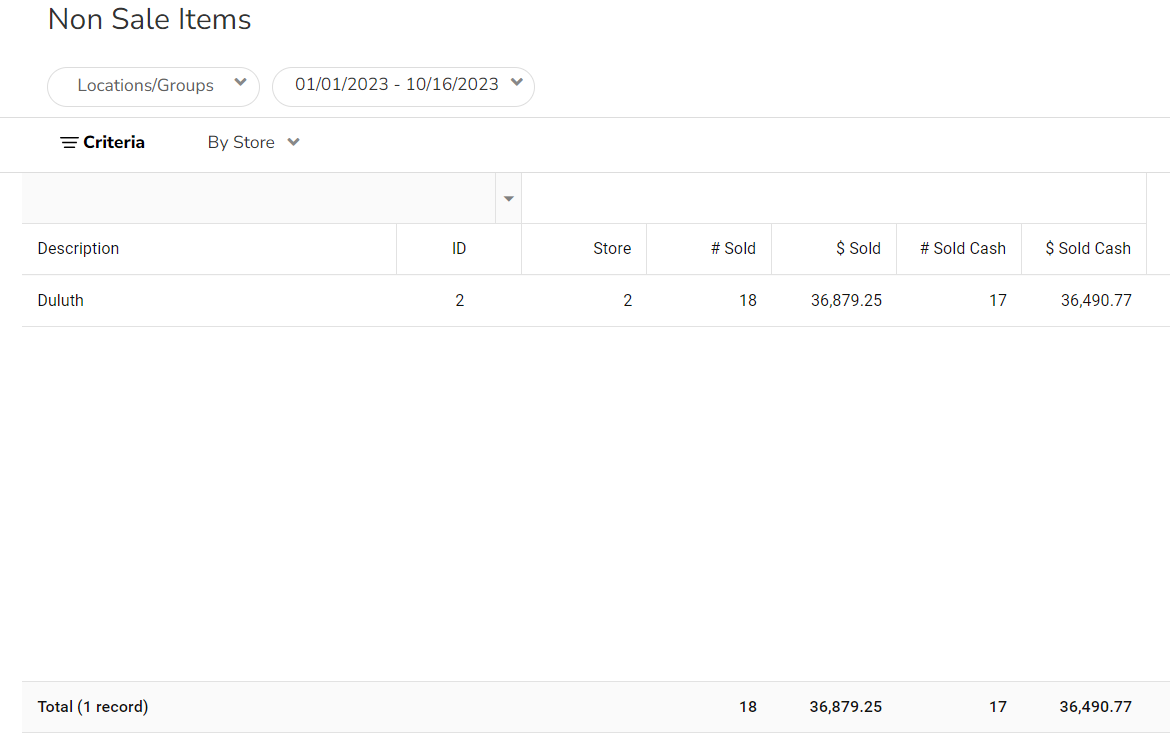Viewport: 1170px width, 743px height.
Task: Click the # Sold Cash header
Action: [x=962, y=249]
